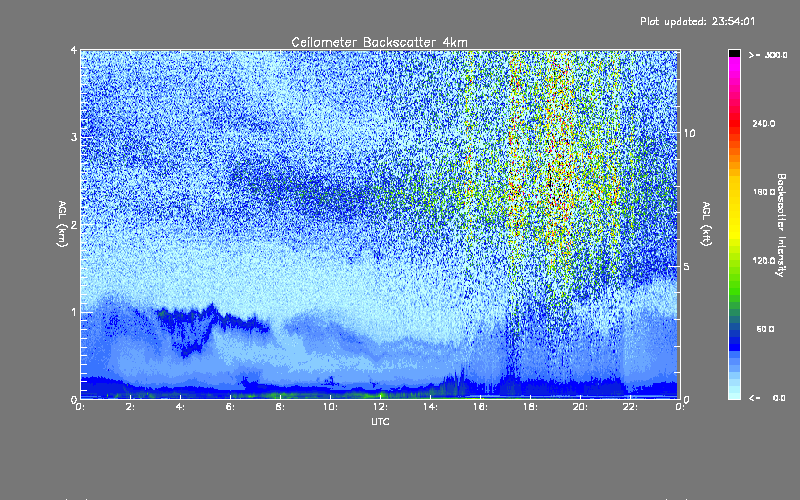The width and height of the screenshot is (800, 500).
Task: Click the "22:" UTC hour tick
Action: click(631, 407)
